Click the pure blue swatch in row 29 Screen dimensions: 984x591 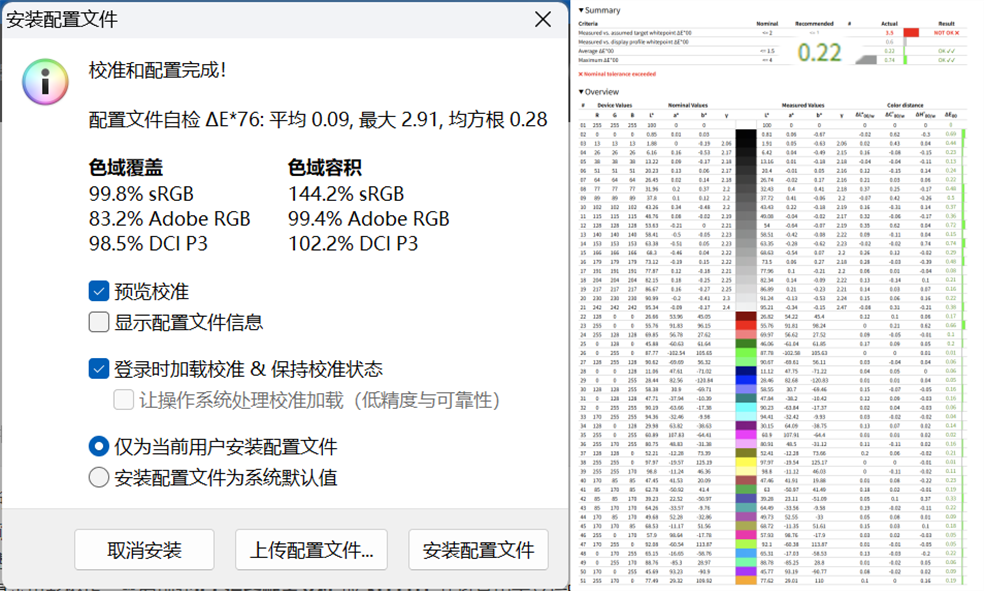coord(747,380)
